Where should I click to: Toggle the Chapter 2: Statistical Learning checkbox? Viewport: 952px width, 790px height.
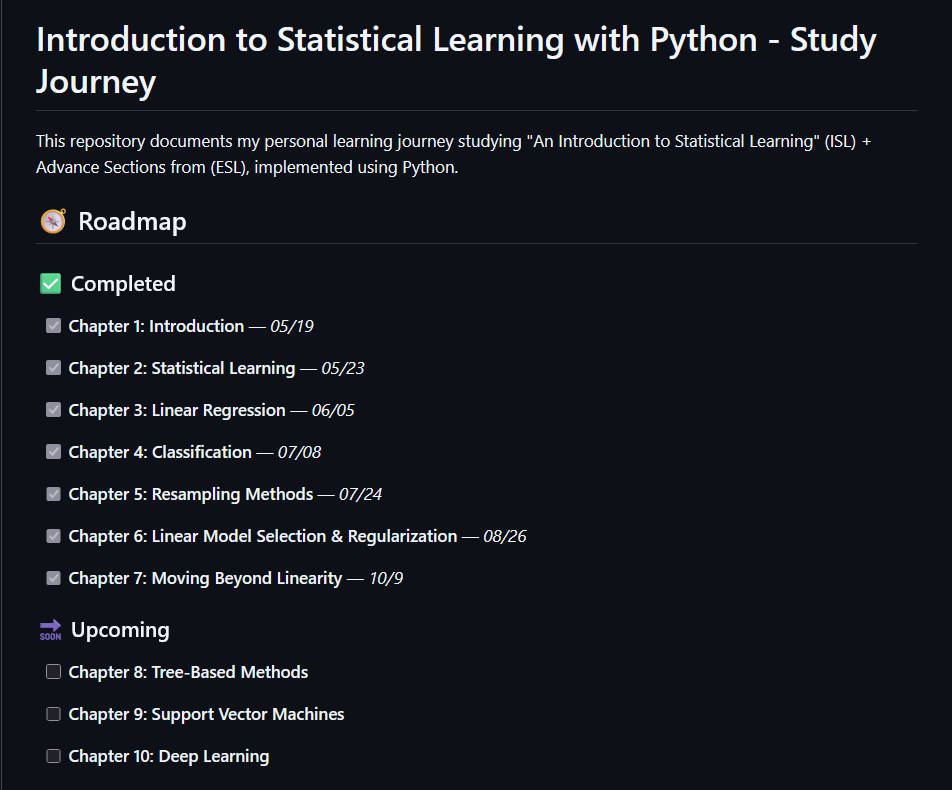(x=53, y=367)
